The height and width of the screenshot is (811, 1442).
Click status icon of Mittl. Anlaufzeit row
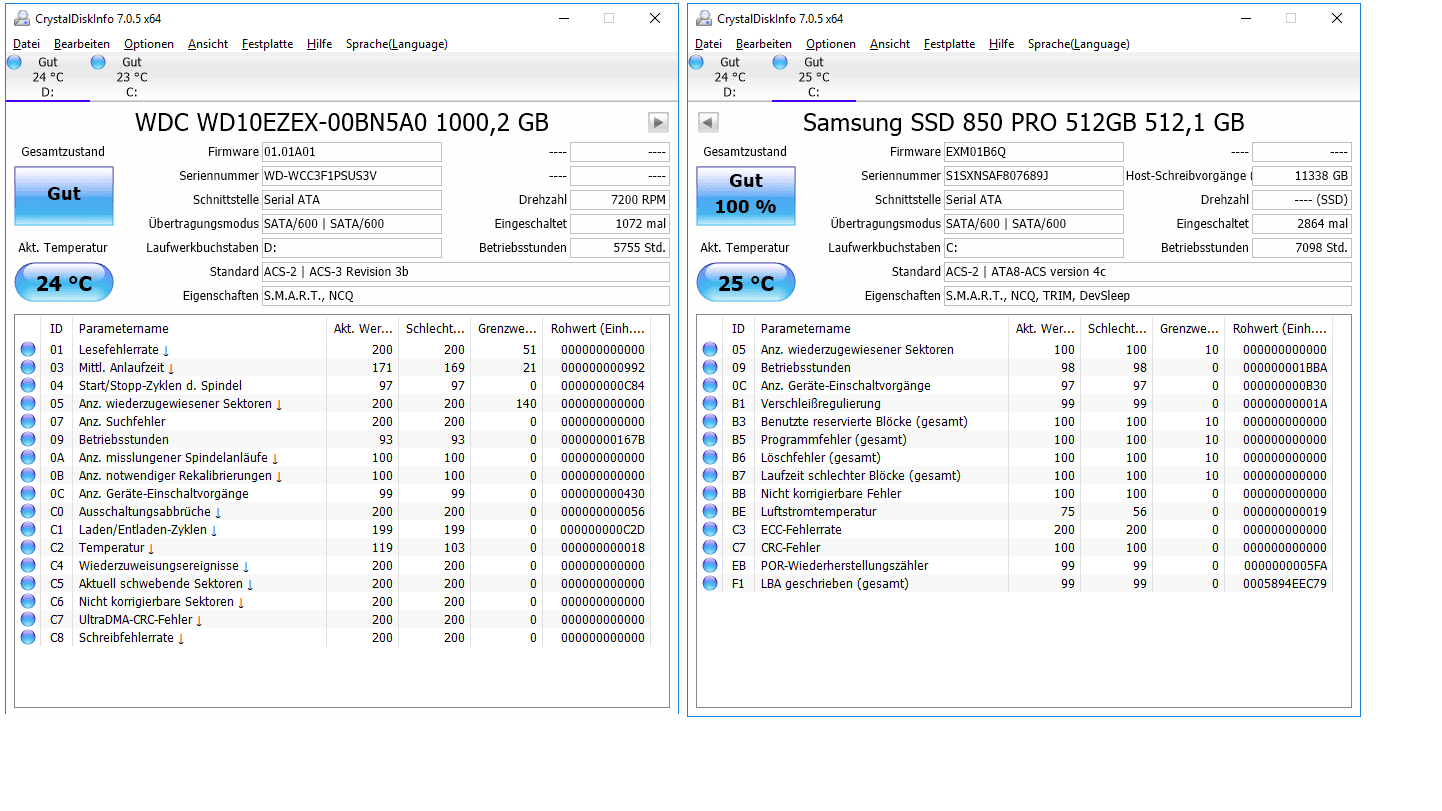28,368
